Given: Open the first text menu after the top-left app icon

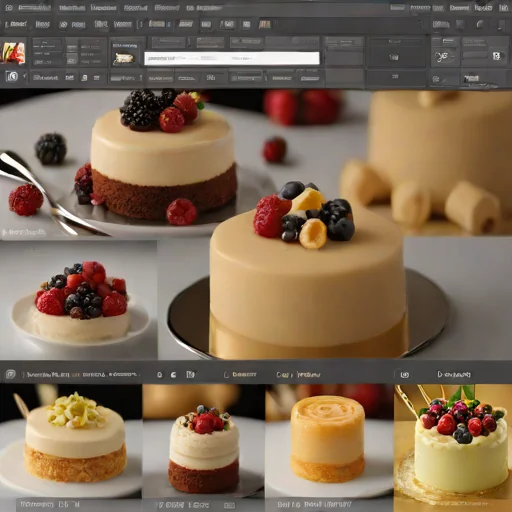Looking at the screenshot, I should [35, 7].
